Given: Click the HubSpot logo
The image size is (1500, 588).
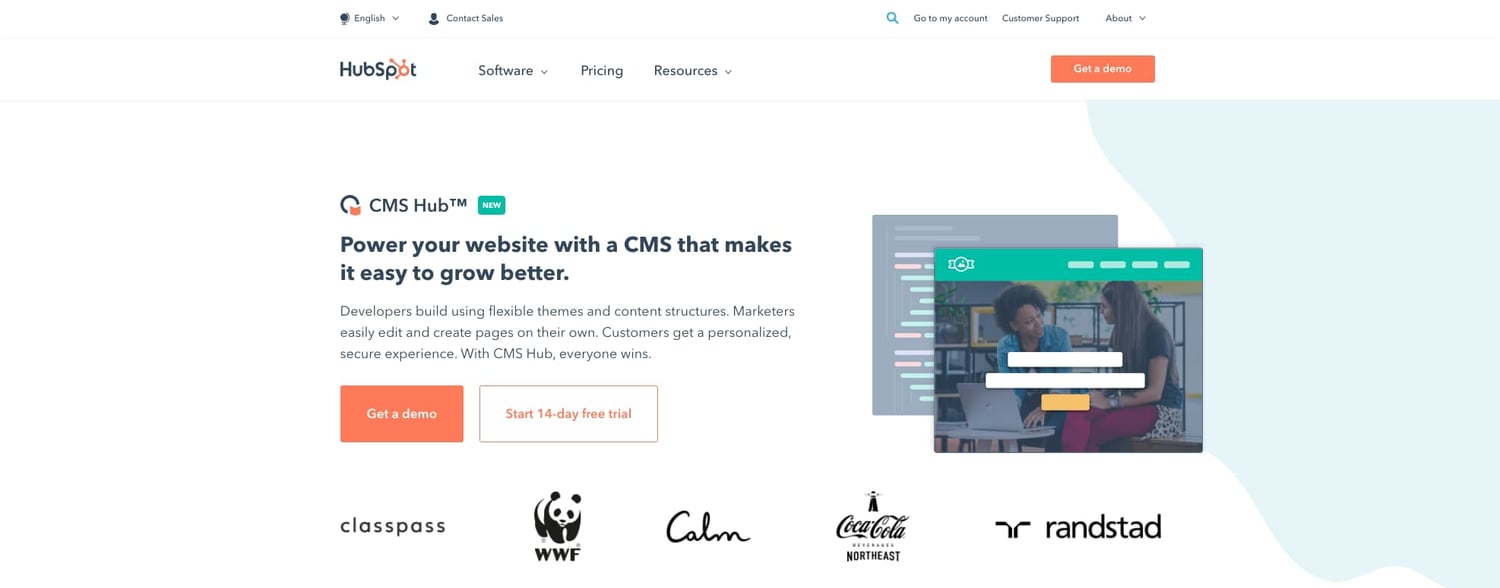Looking at the screenshot, I should [378, 70].
